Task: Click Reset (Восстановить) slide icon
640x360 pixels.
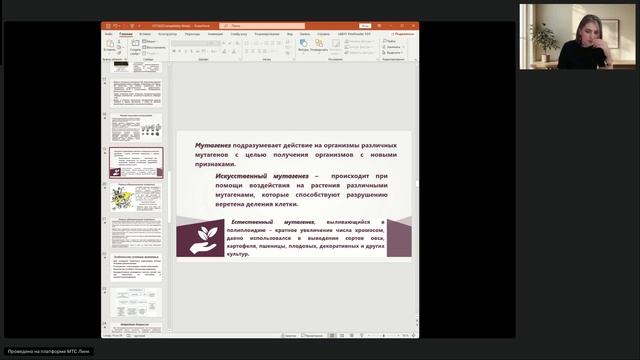Action: click(144, 47)
